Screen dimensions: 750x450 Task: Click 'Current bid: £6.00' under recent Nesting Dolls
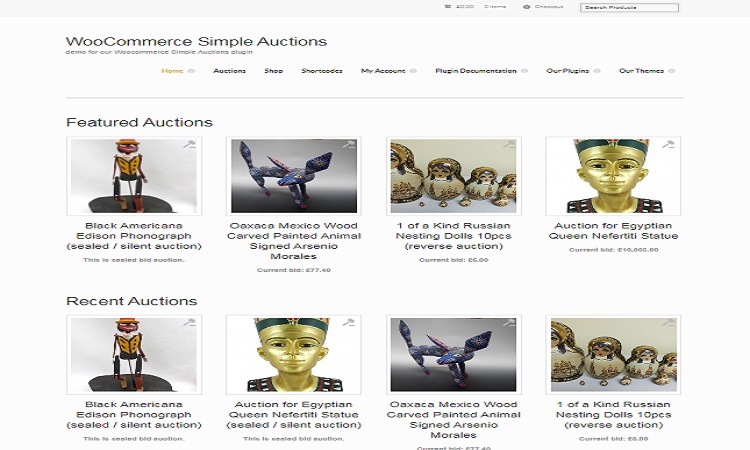tap(613, 439)
